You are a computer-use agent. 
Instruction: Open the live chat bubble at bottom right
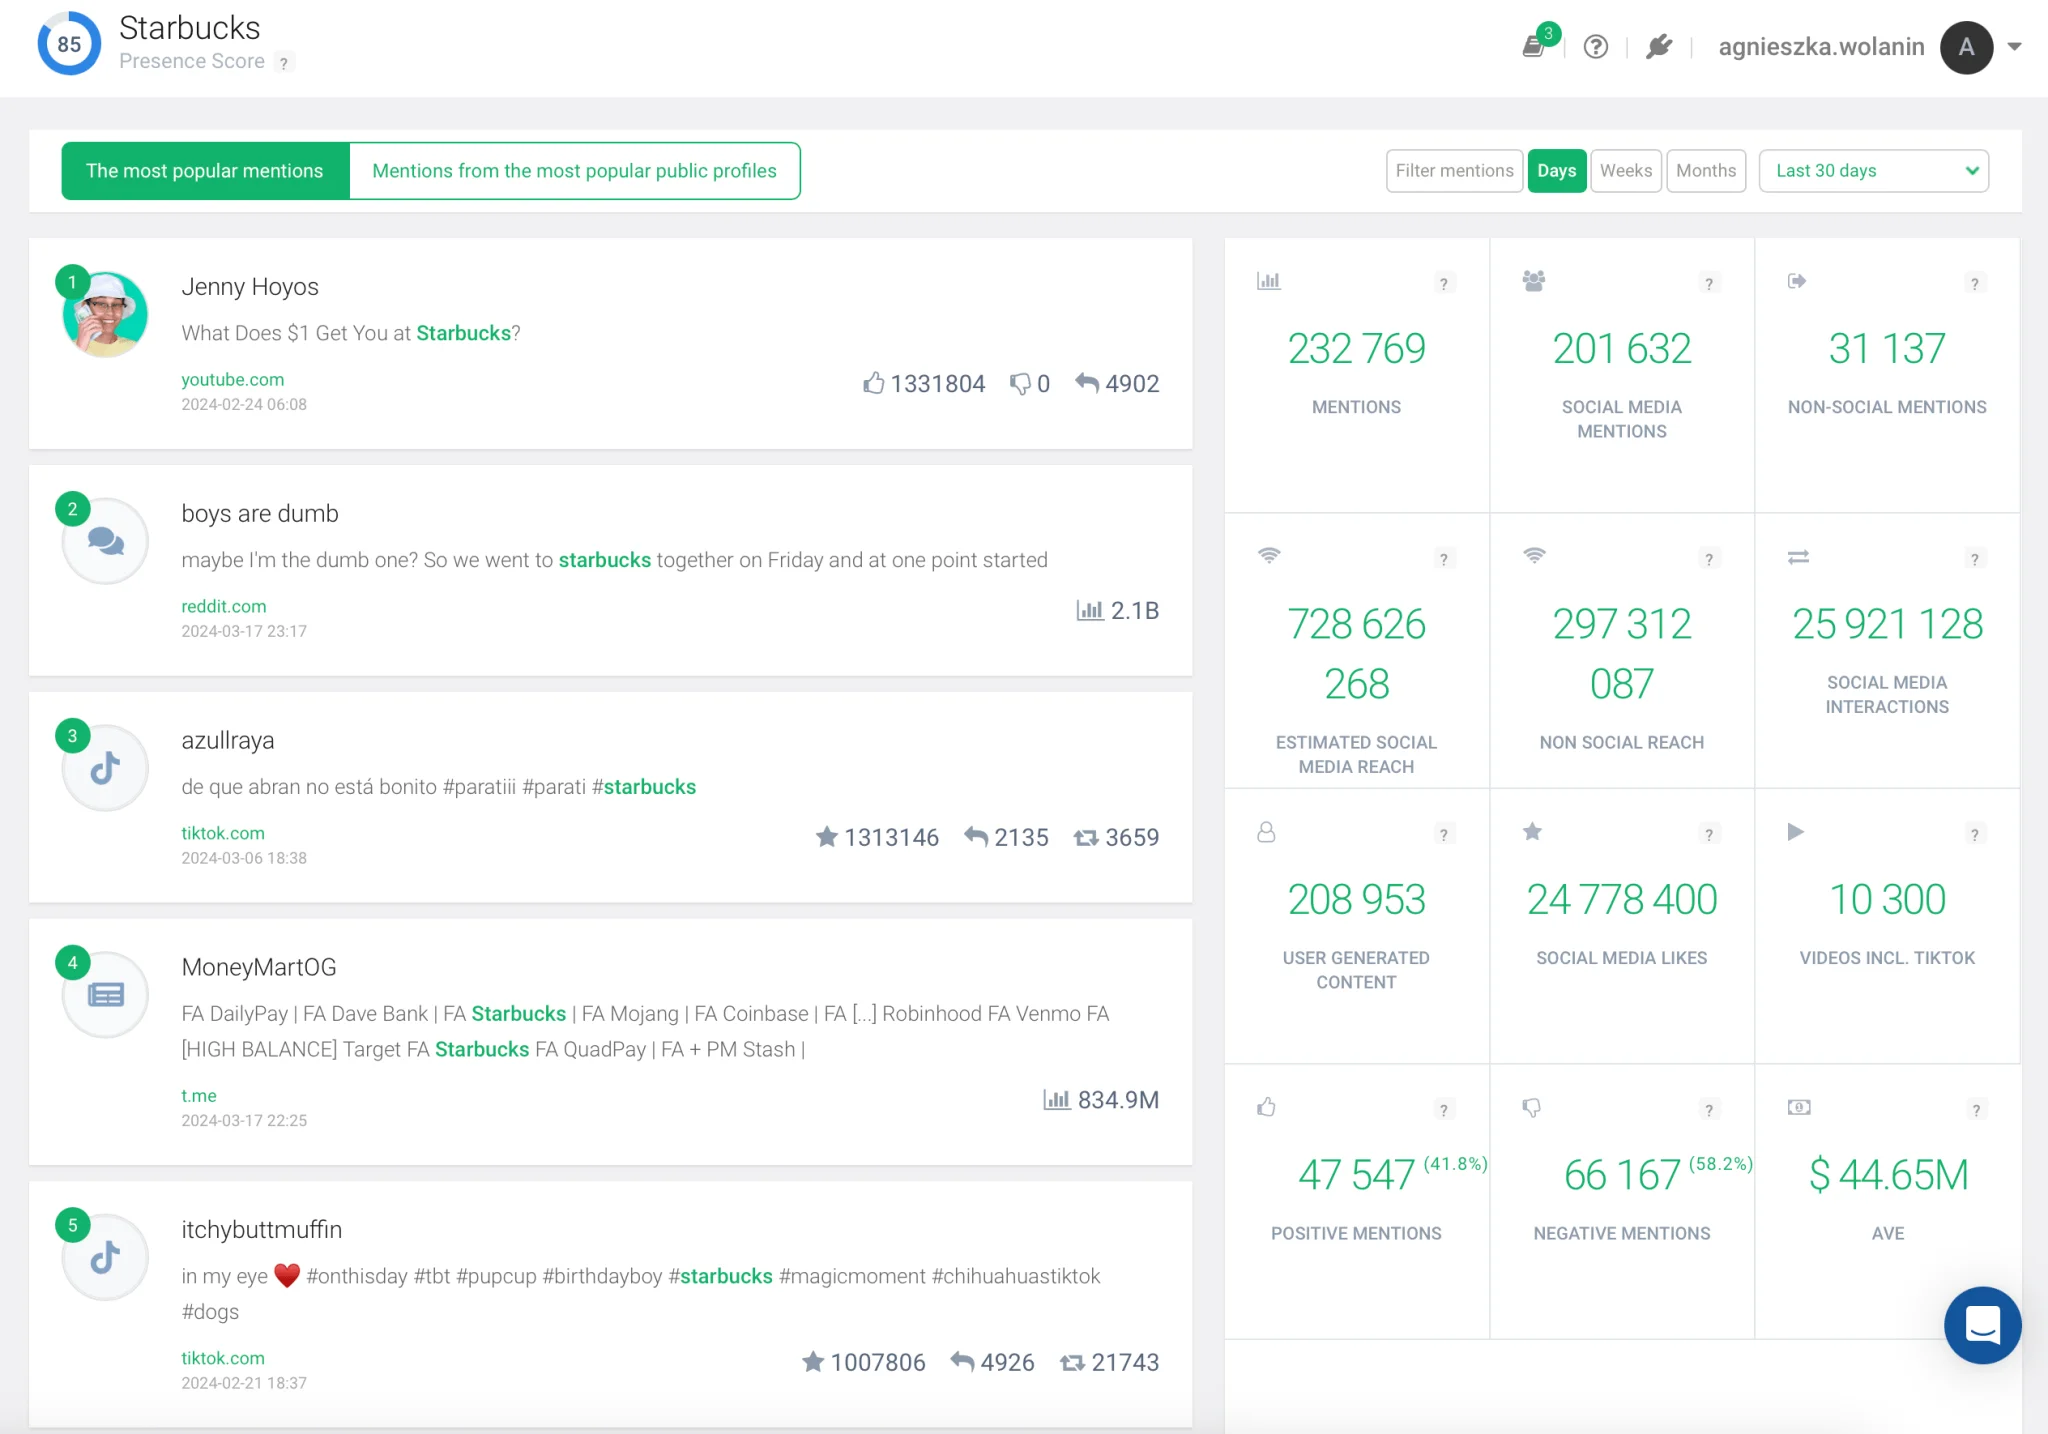point(1982,1325)
